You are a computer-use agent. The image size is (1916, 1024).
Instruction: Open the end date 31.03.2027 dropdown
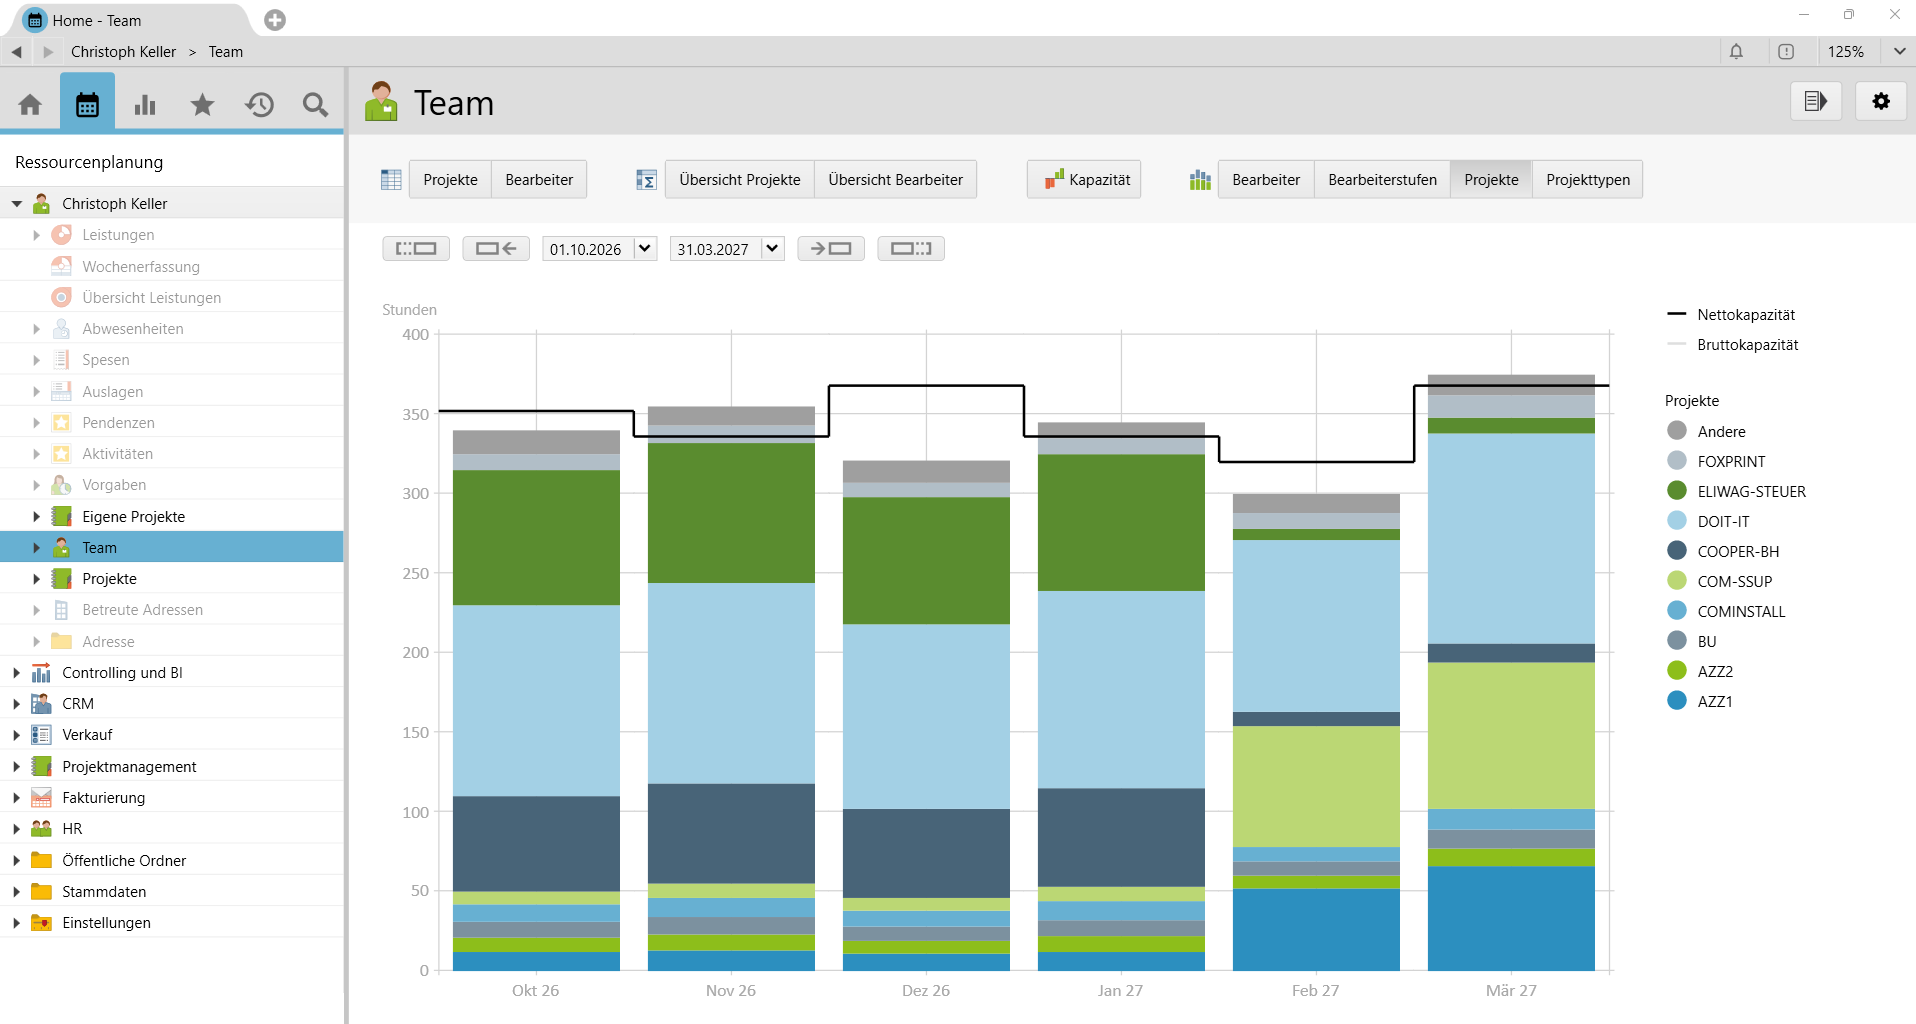[x=772, y=248]
